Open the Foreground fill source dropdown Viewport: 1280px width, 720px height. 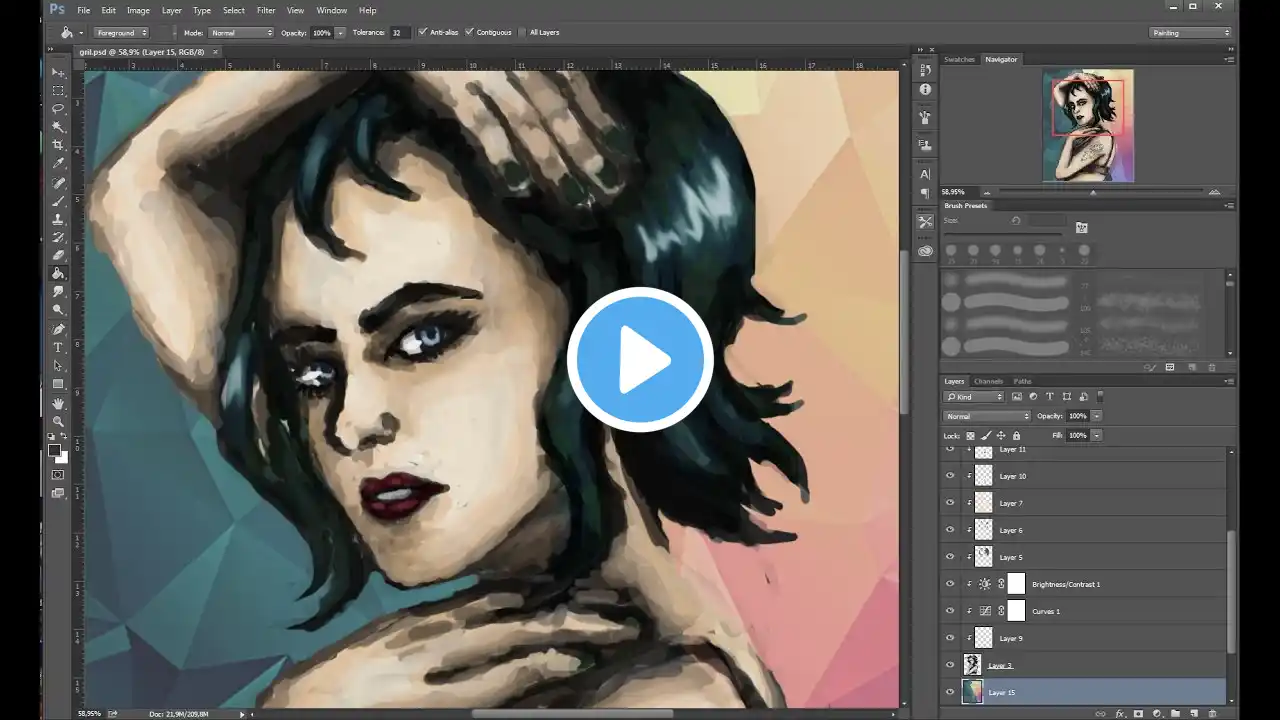[121, 32]
